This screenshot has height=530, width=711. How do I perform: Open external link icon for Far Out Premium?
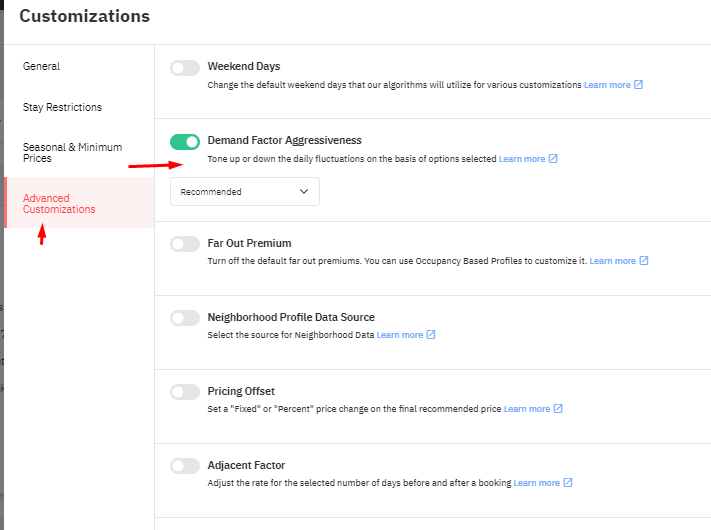(643, 261)
